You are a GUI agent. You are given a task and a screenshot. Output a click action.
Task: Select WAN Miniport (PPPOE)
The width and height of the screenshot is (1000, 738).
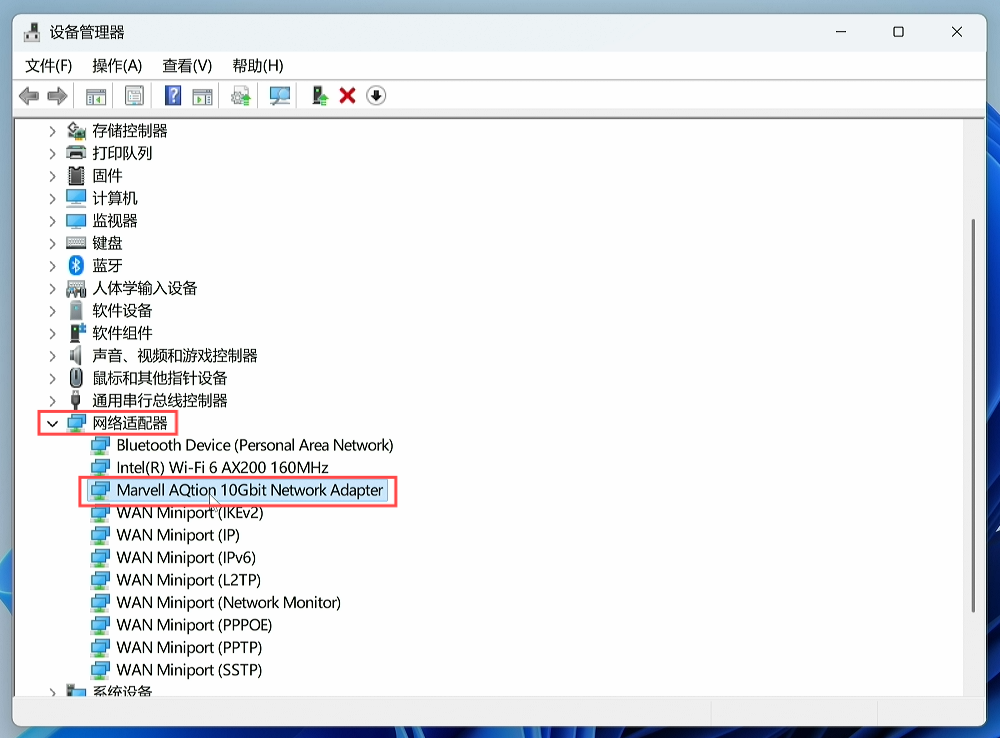(x=194, y=625)
